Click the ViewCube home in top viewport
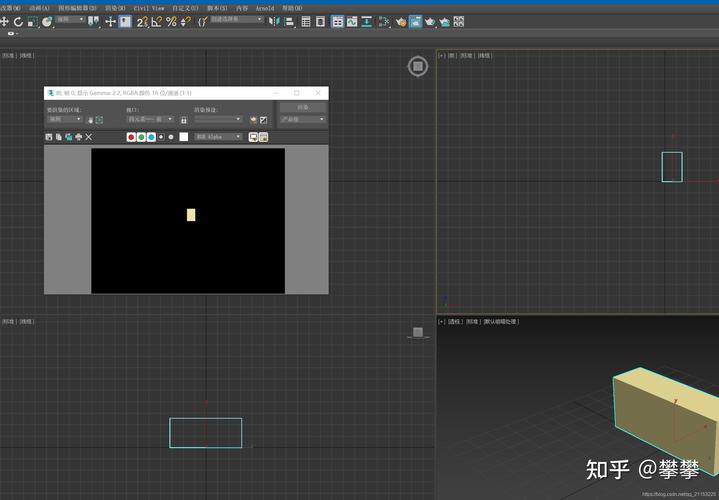 click(x=417, y=67)
